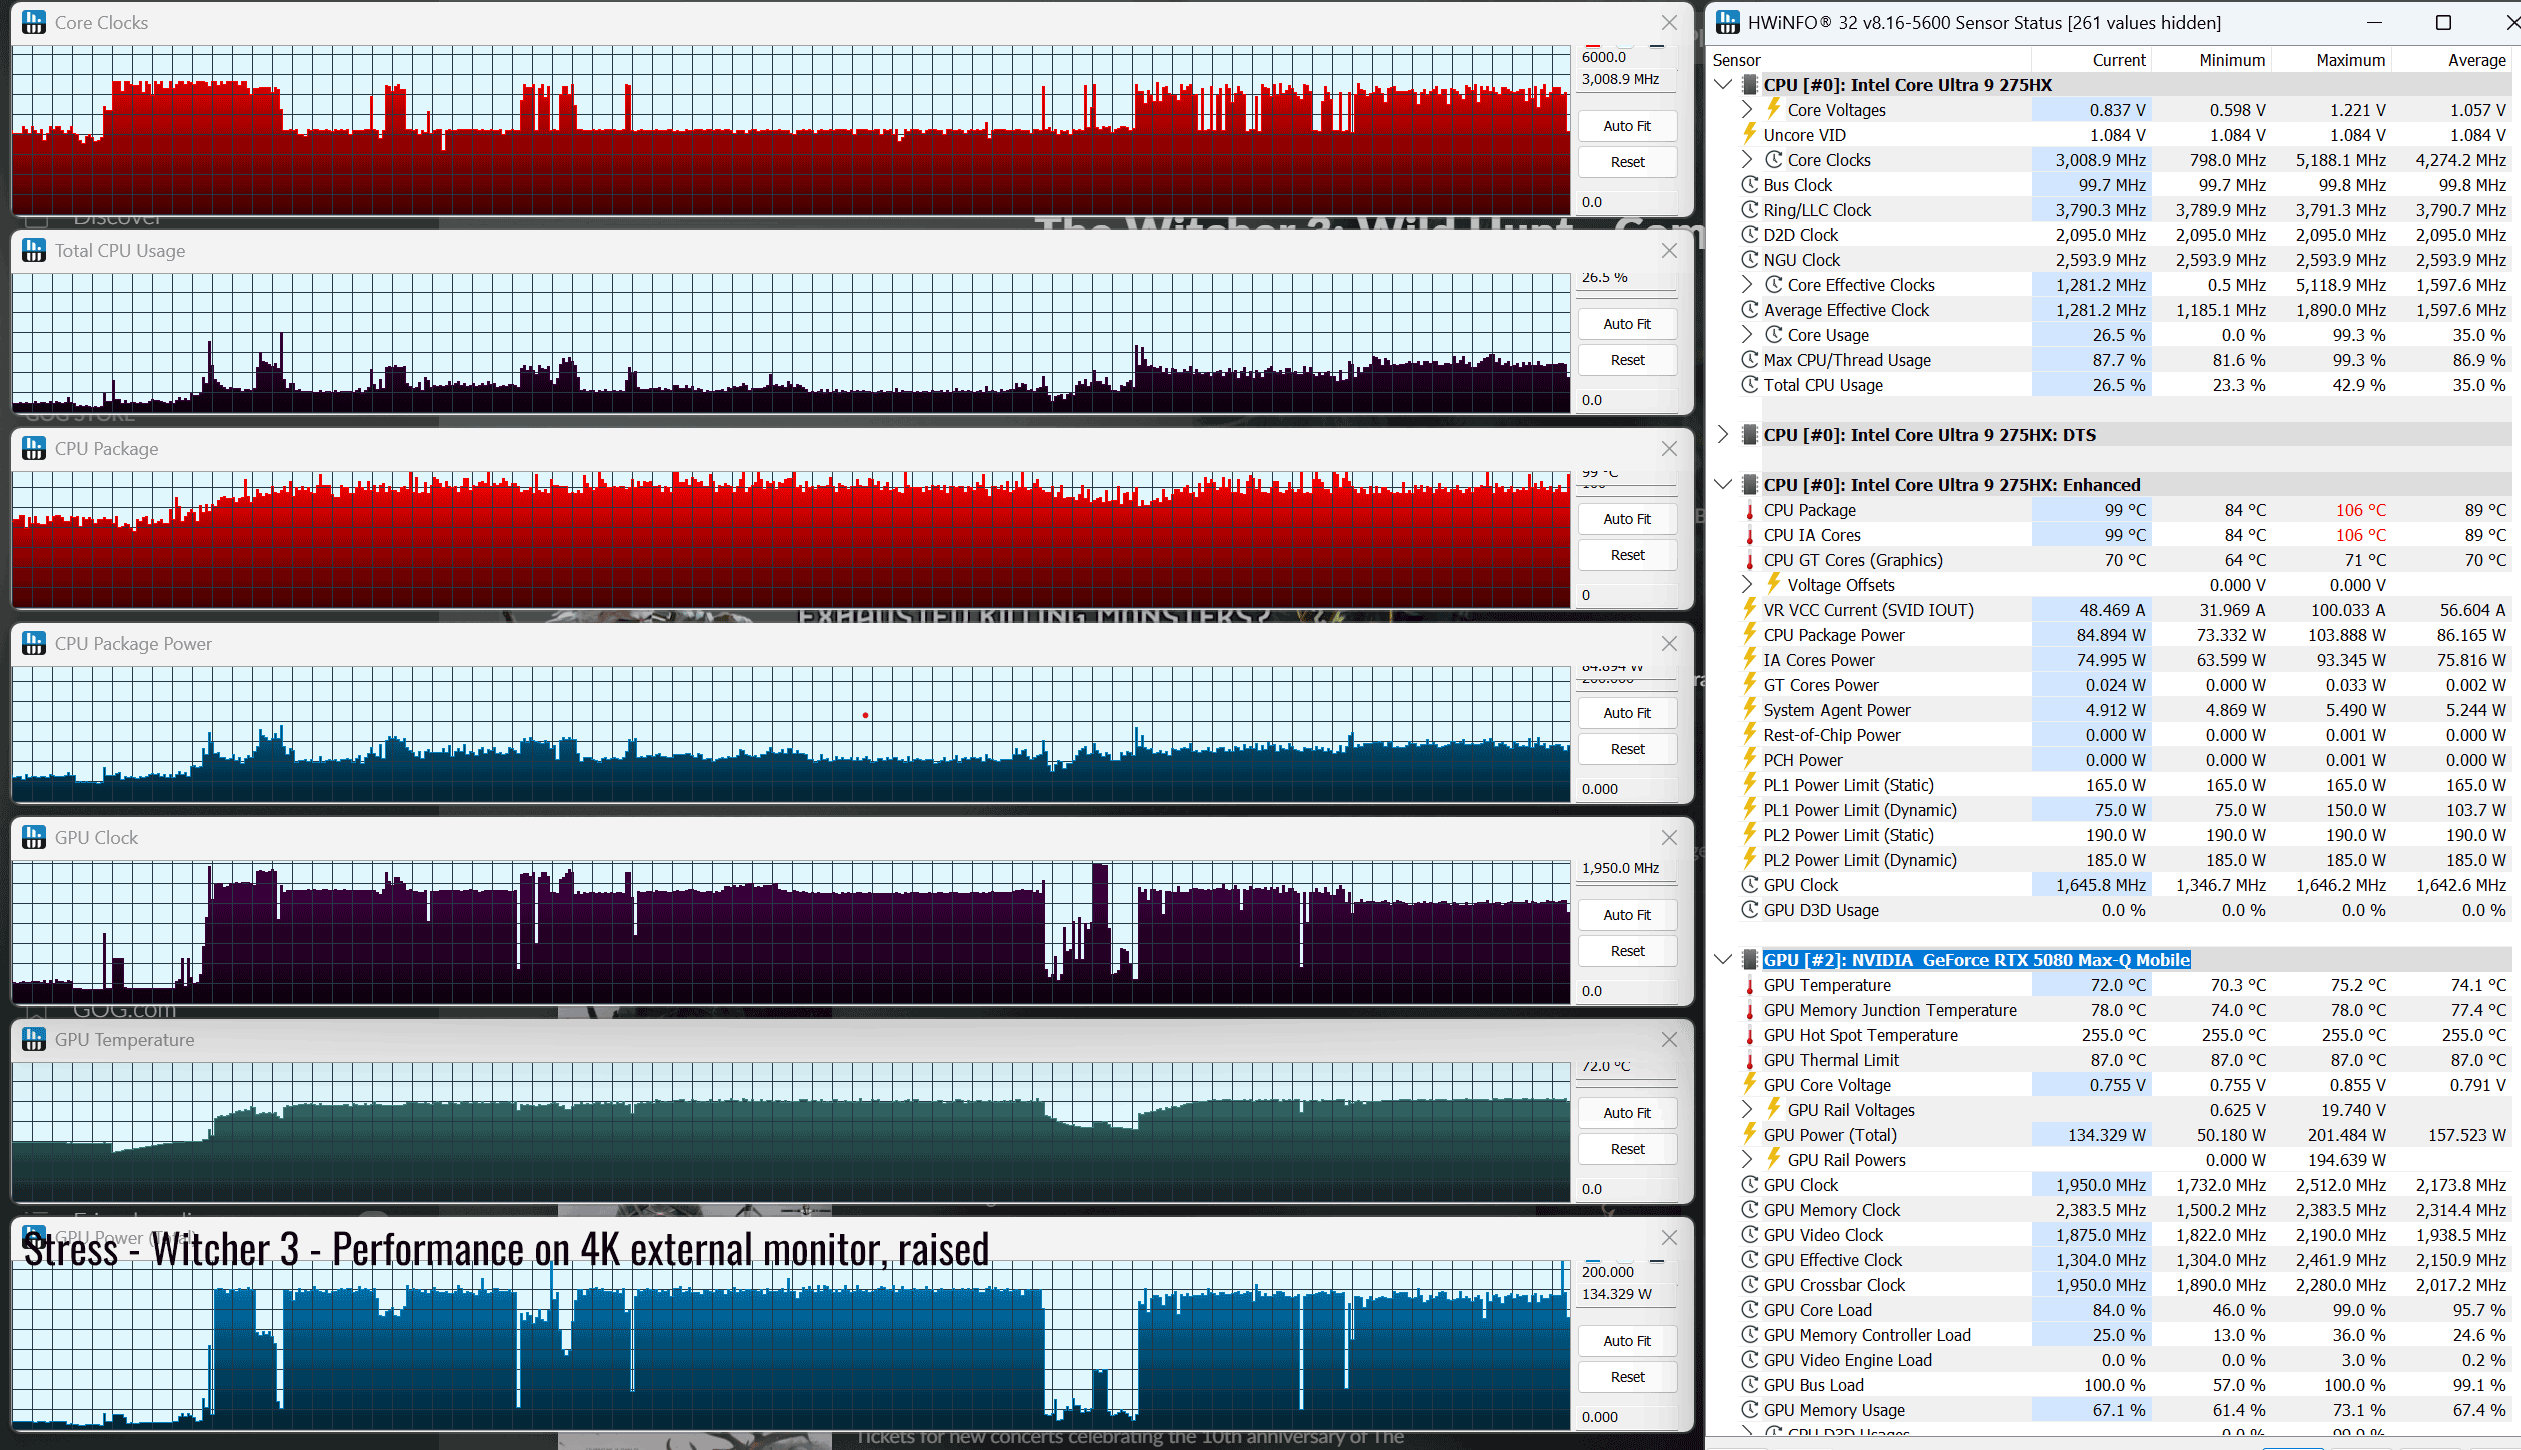Click the thermometer icon beside GPU Thermal Limit

coord(1750,1060)
